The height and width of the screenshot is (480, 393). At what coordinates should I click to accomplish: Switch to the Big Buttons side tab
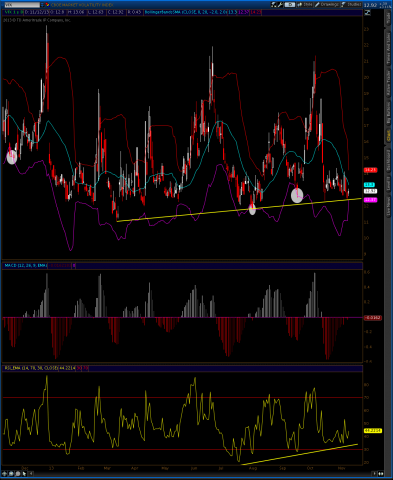388,112
